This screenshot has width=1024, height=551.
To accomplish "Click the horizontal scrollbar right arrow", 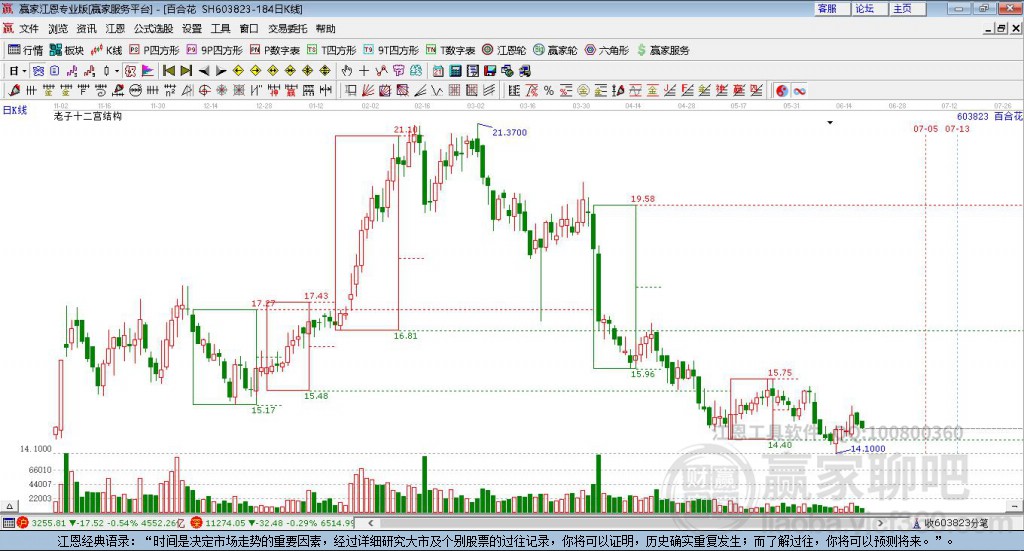I will (880, 523).
